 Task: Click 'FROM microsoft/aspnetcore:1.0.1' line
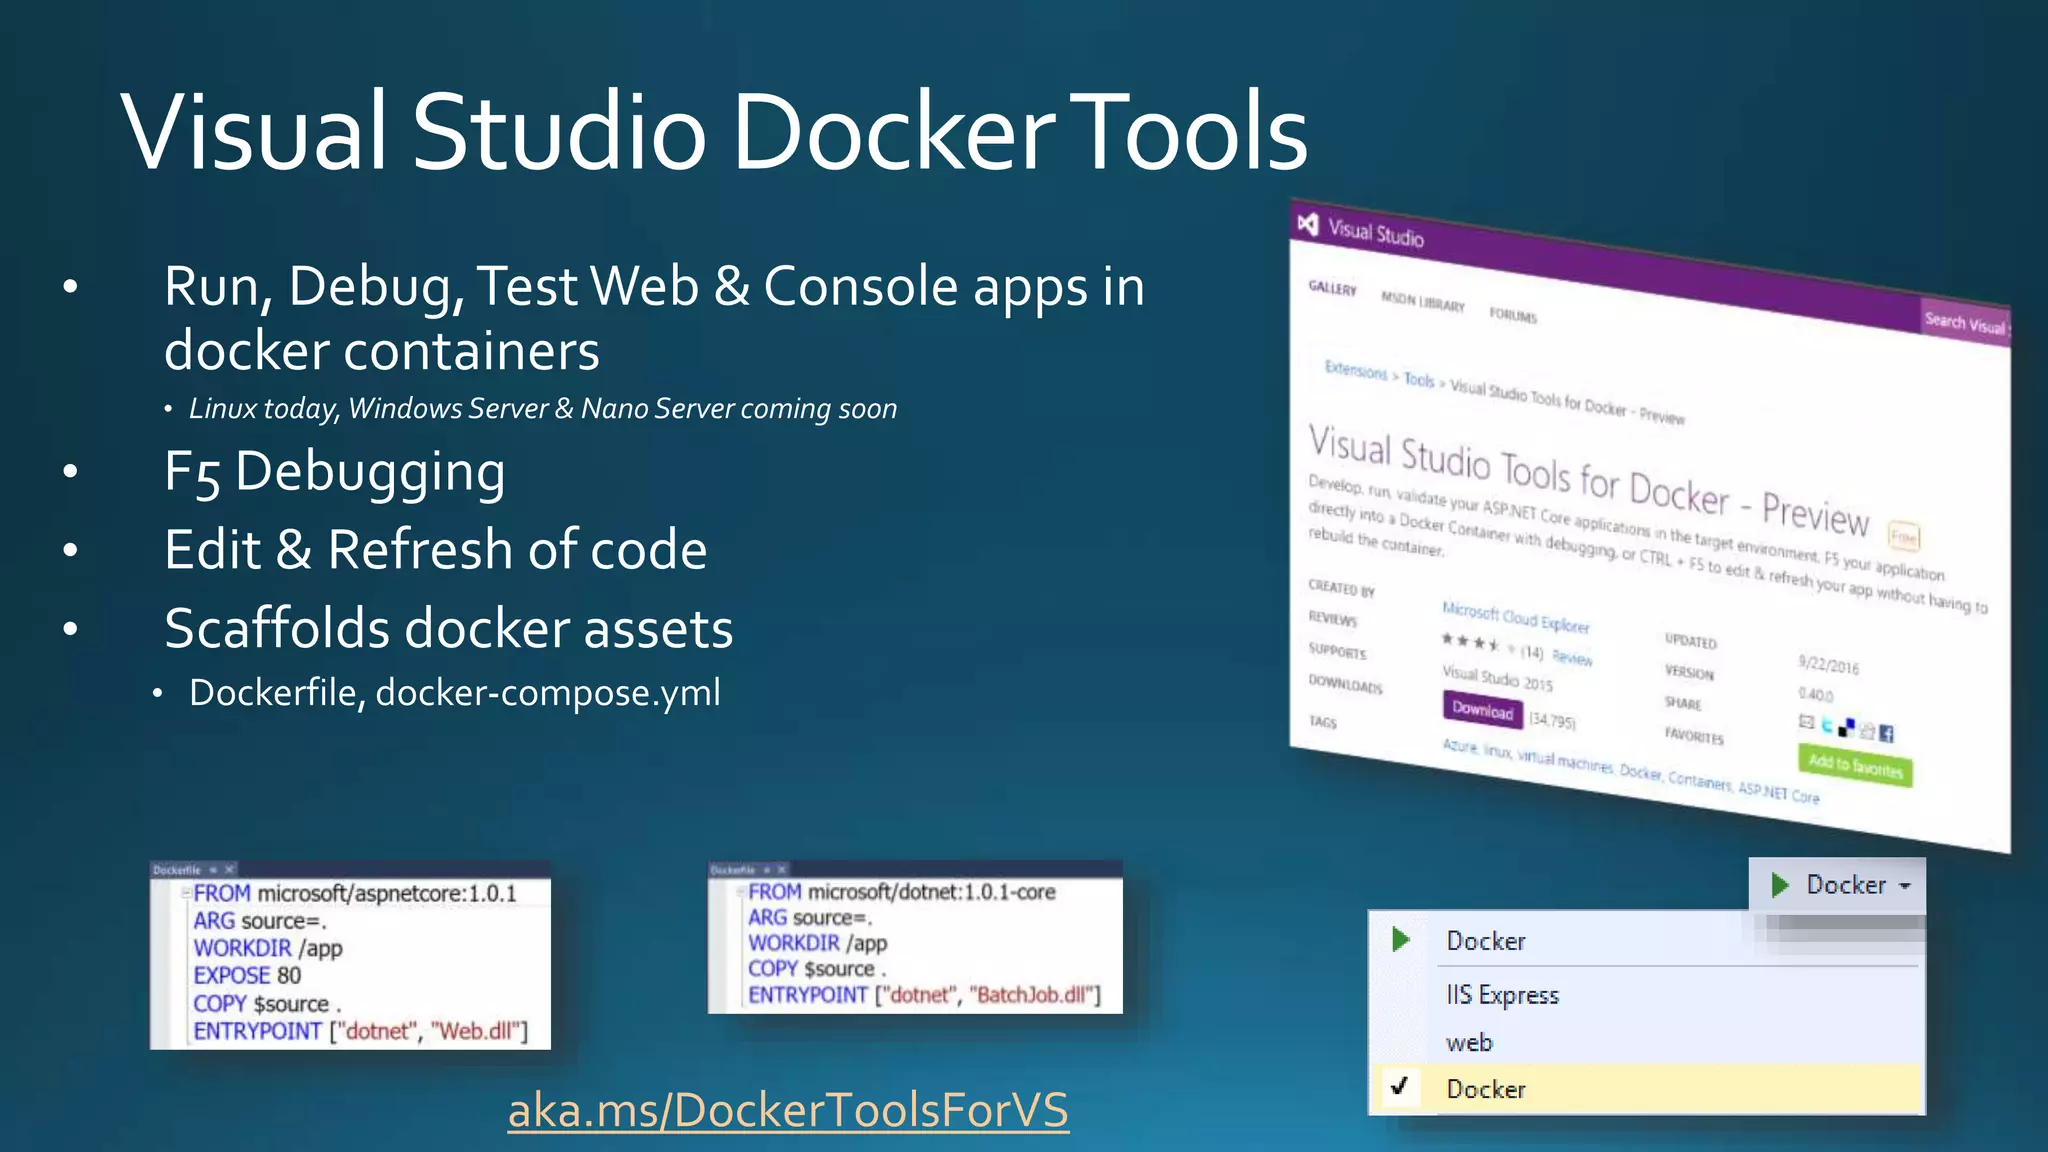click(x=355, y=893)
